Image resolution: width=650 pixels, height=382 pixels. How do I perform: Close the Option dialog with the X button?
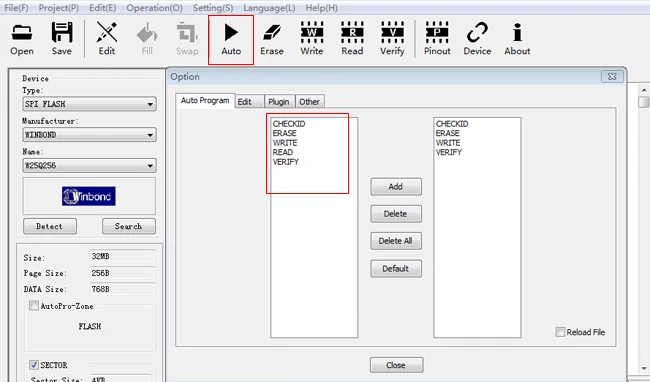612,77
